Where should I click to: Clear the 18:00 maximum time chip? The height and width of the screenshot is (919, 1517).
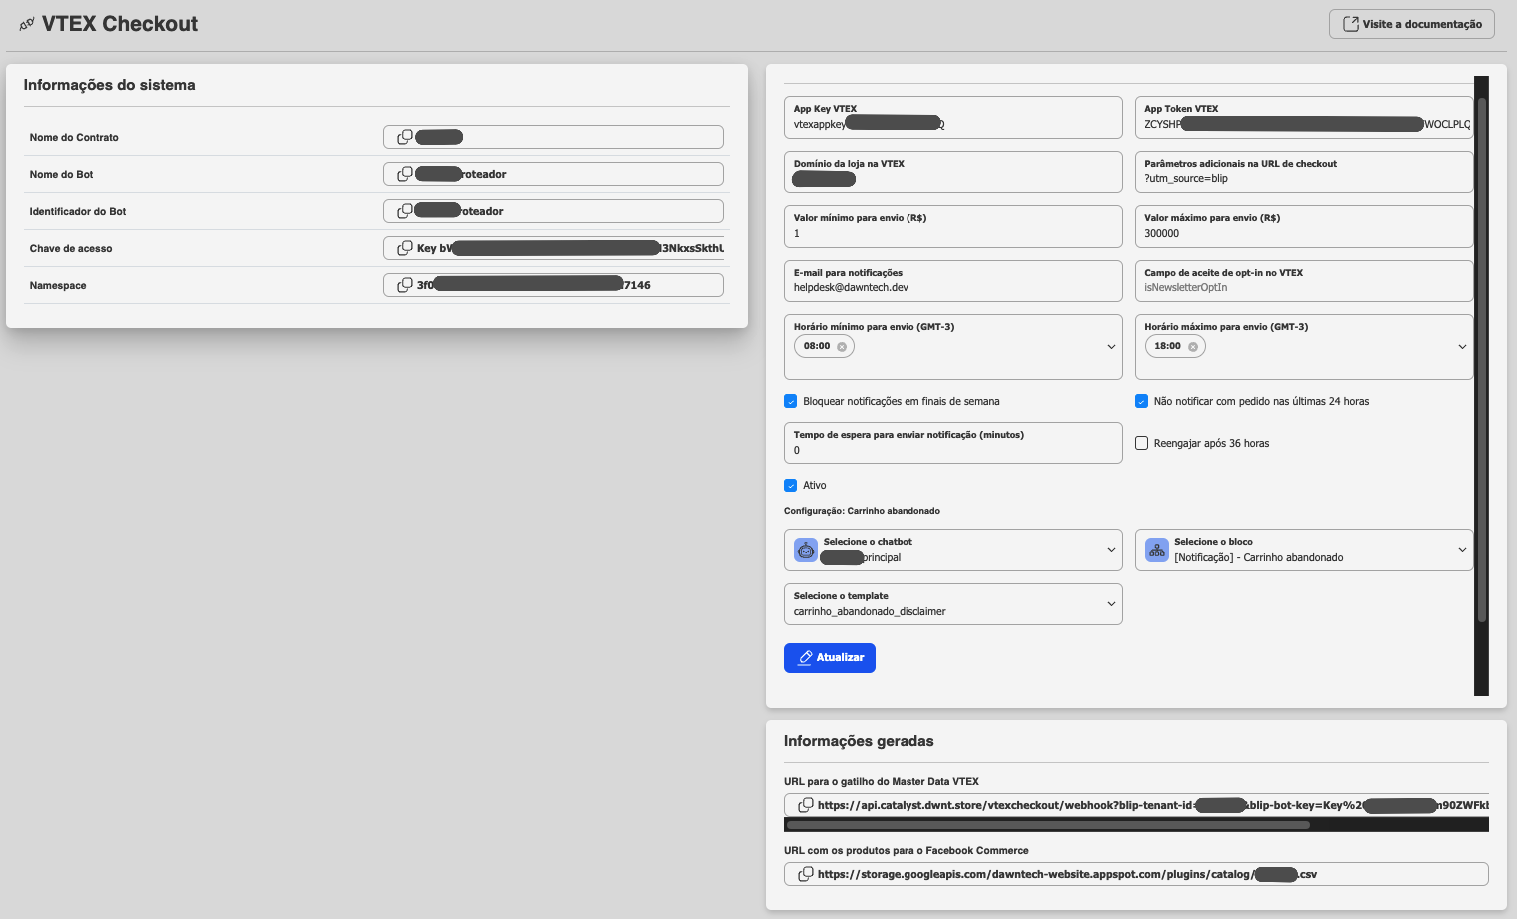point(1193,347)
